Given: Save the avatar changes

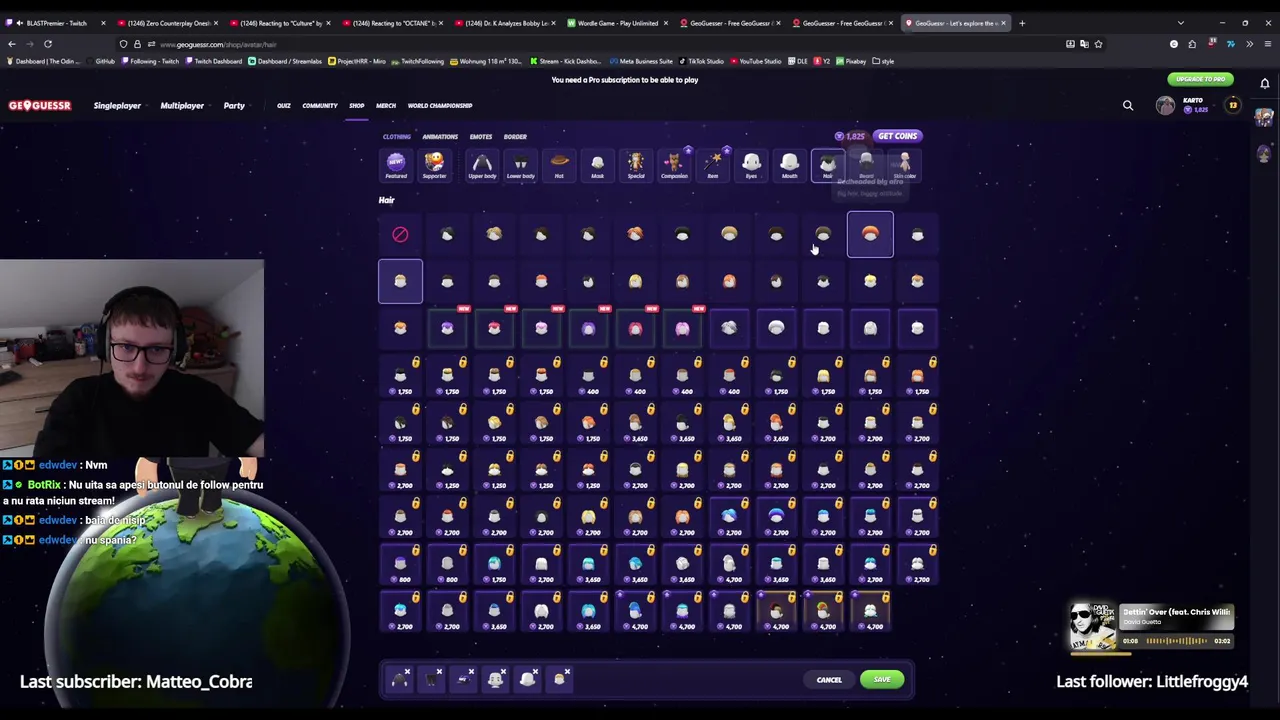Looking at the screenshot, I should (881, 680).
